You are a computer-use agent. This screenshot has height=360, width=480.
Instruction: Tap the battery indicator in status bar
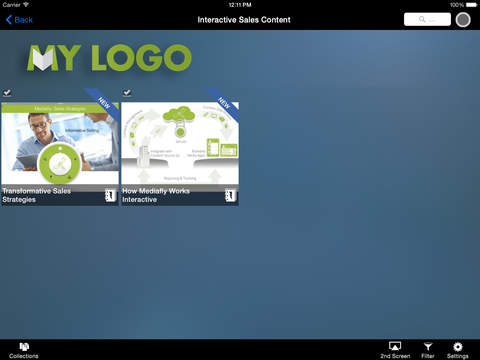point(472,5)
